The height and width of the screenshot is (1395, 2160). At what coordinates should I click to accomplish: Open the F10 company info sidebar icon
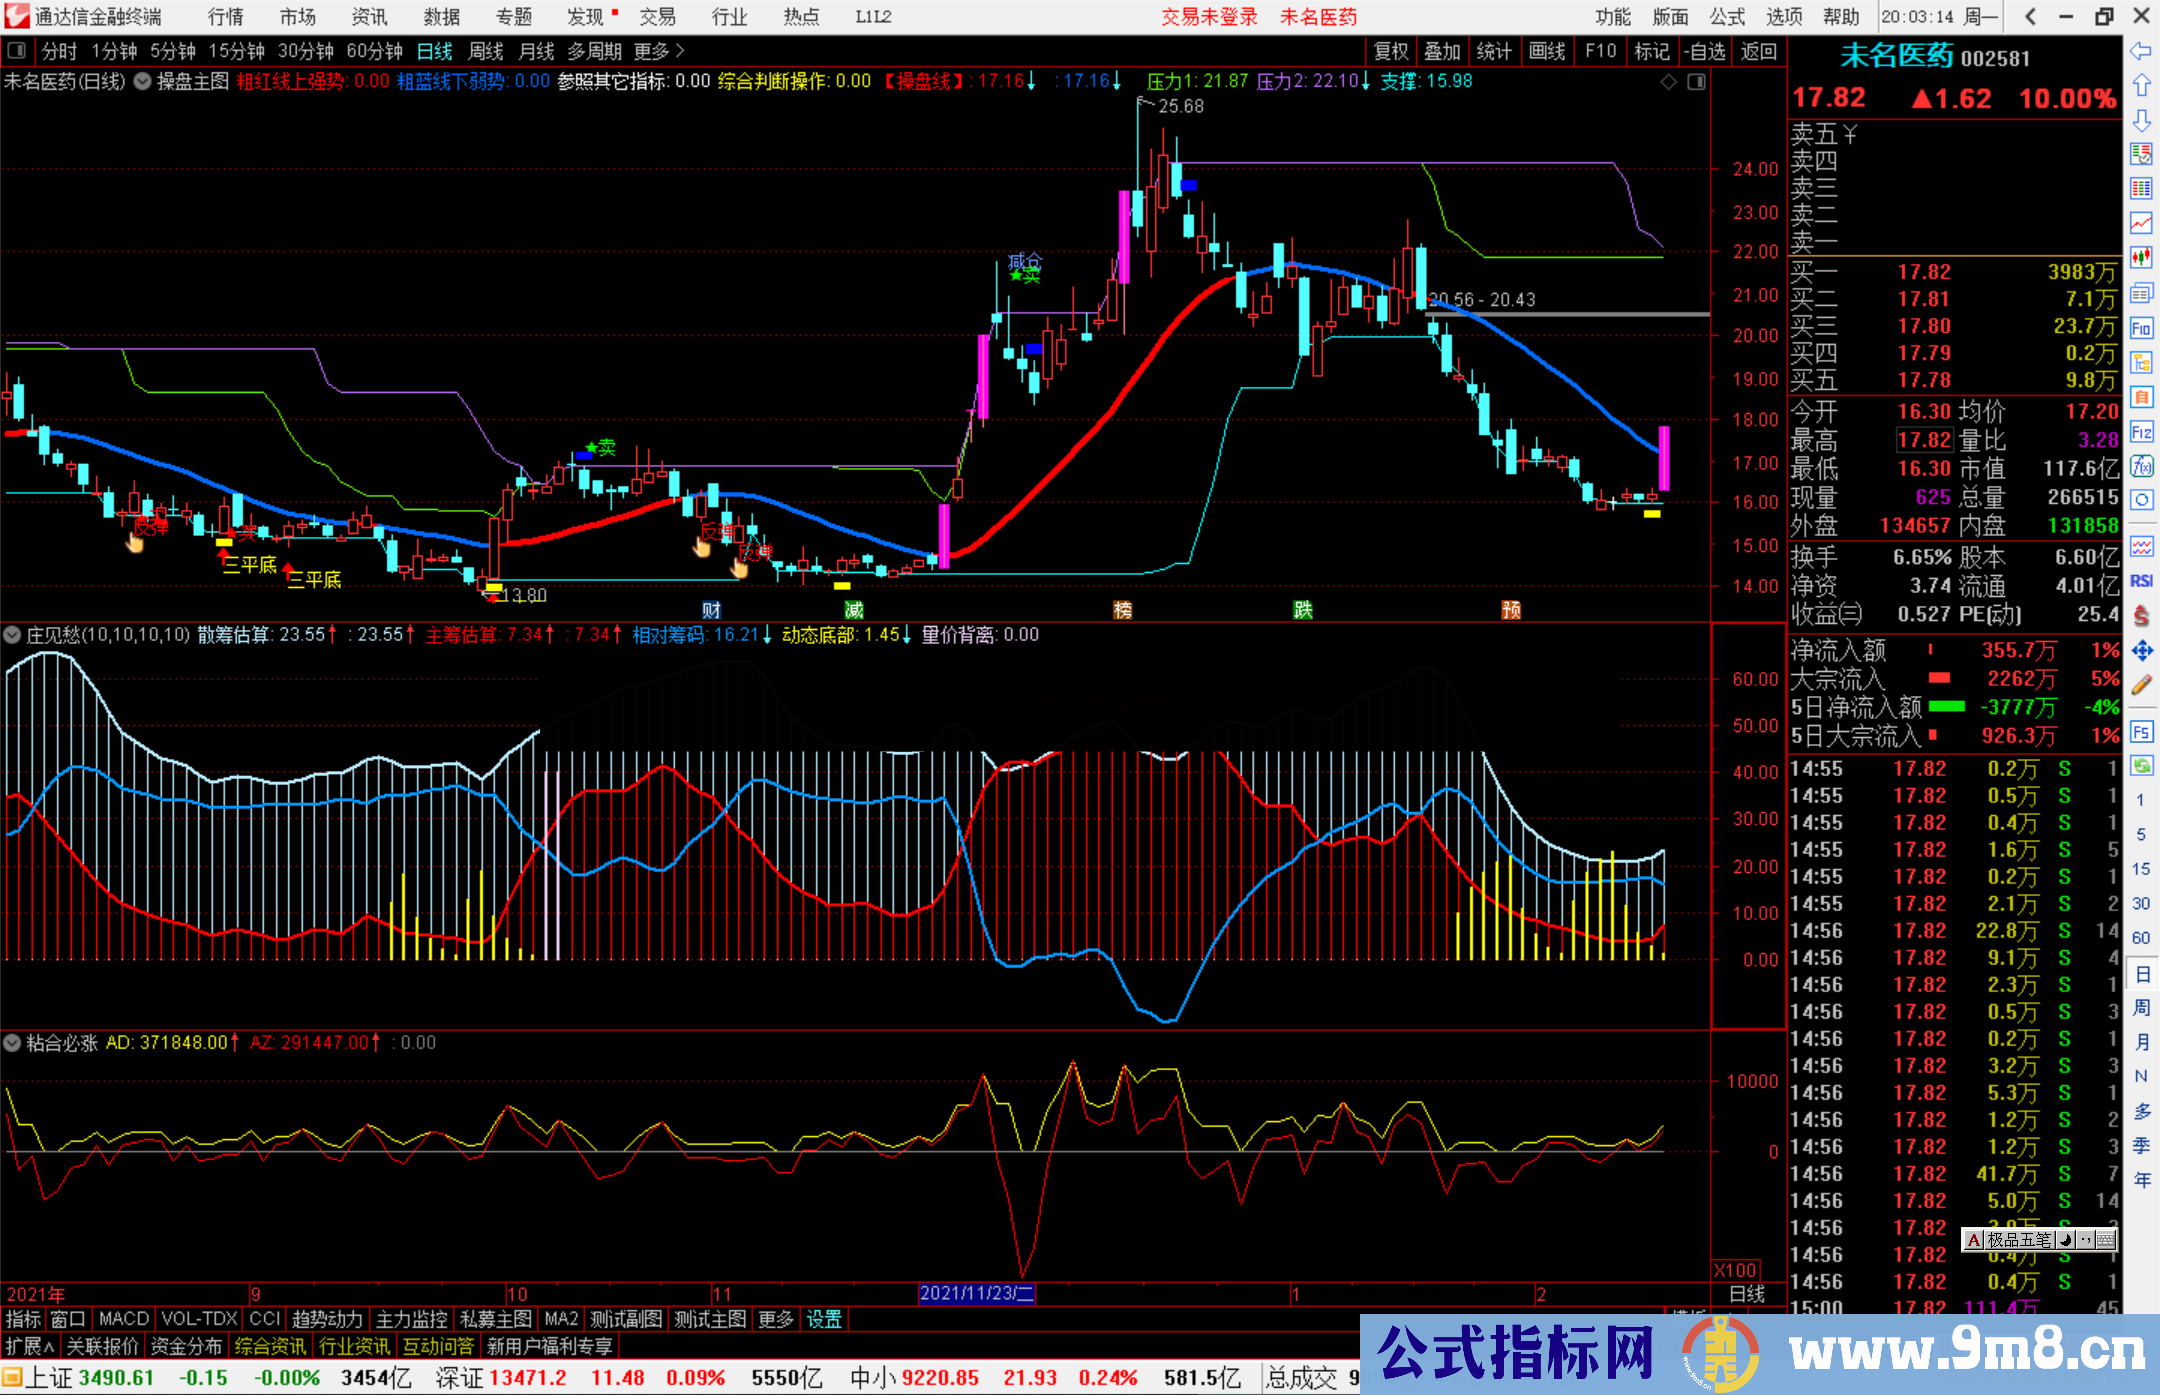[2141, 328]
